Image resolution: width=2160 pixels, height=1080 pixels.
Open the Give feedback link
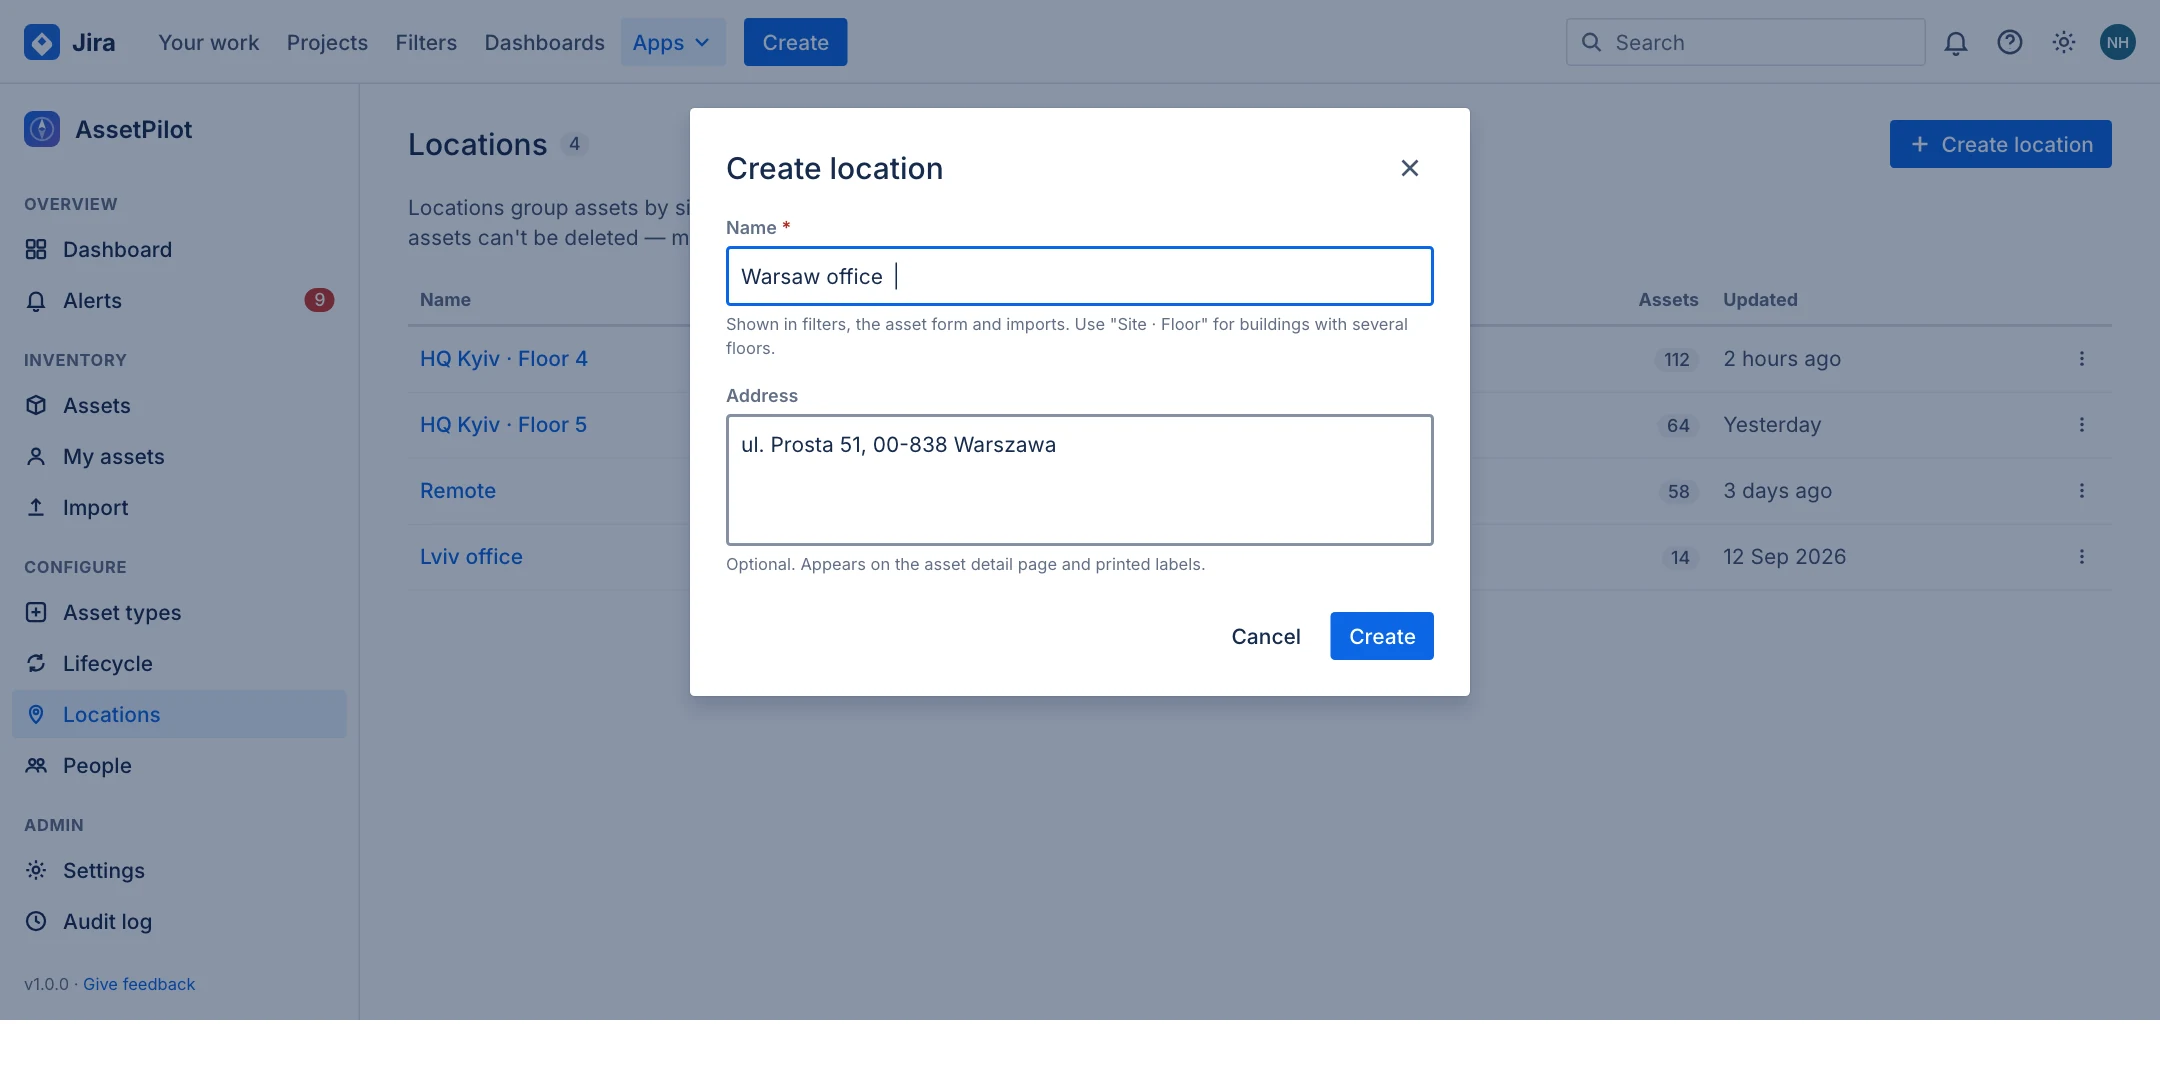[139, 984]
